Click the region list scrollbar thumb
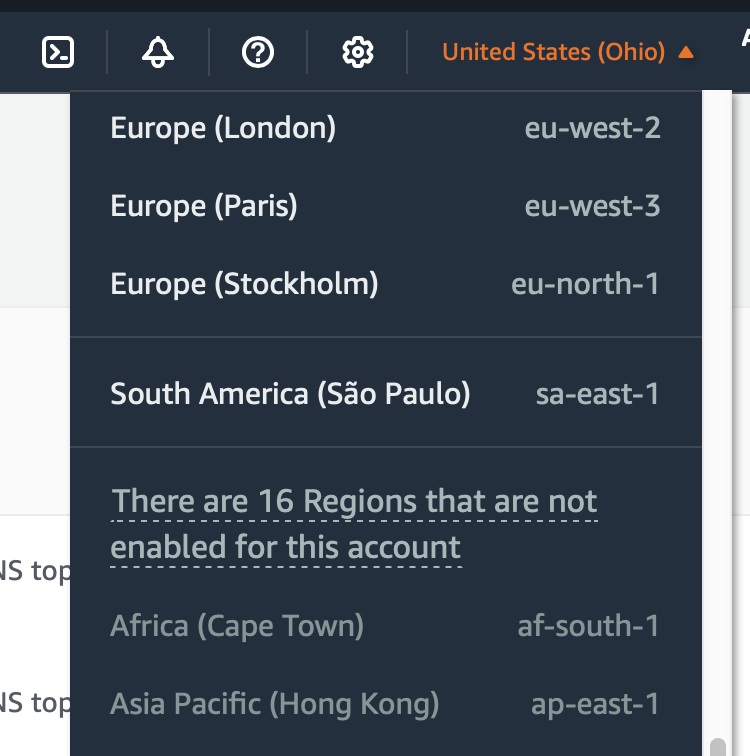 point(717,747)
